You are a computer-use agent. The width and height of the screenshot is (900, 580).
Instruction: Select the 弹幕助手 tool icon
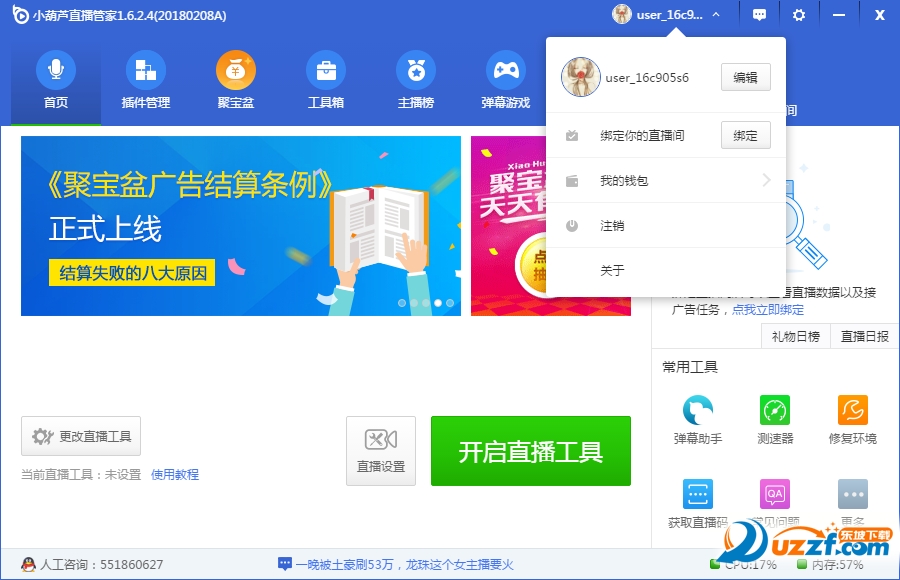pyautogui.click(x=697, y=410)
